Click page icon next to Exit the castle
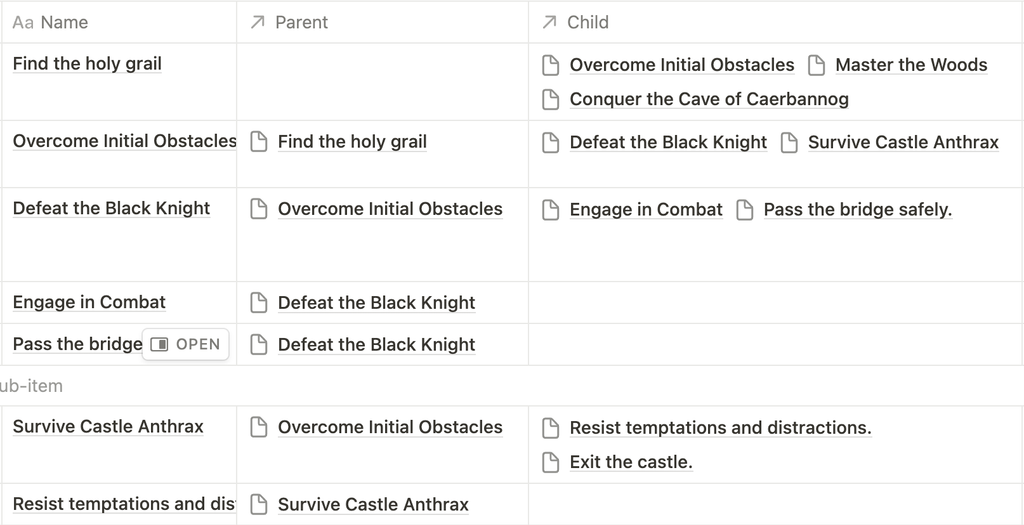This screenshot has width=1024, height=525. tap(551, 462)
